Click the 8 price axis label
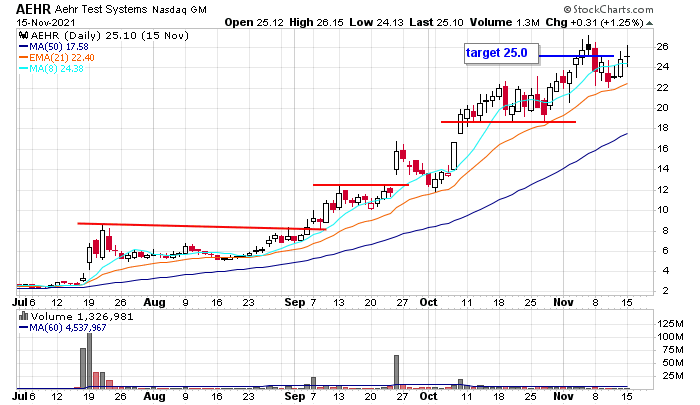 pyautogui.click(x=665, y=230)
